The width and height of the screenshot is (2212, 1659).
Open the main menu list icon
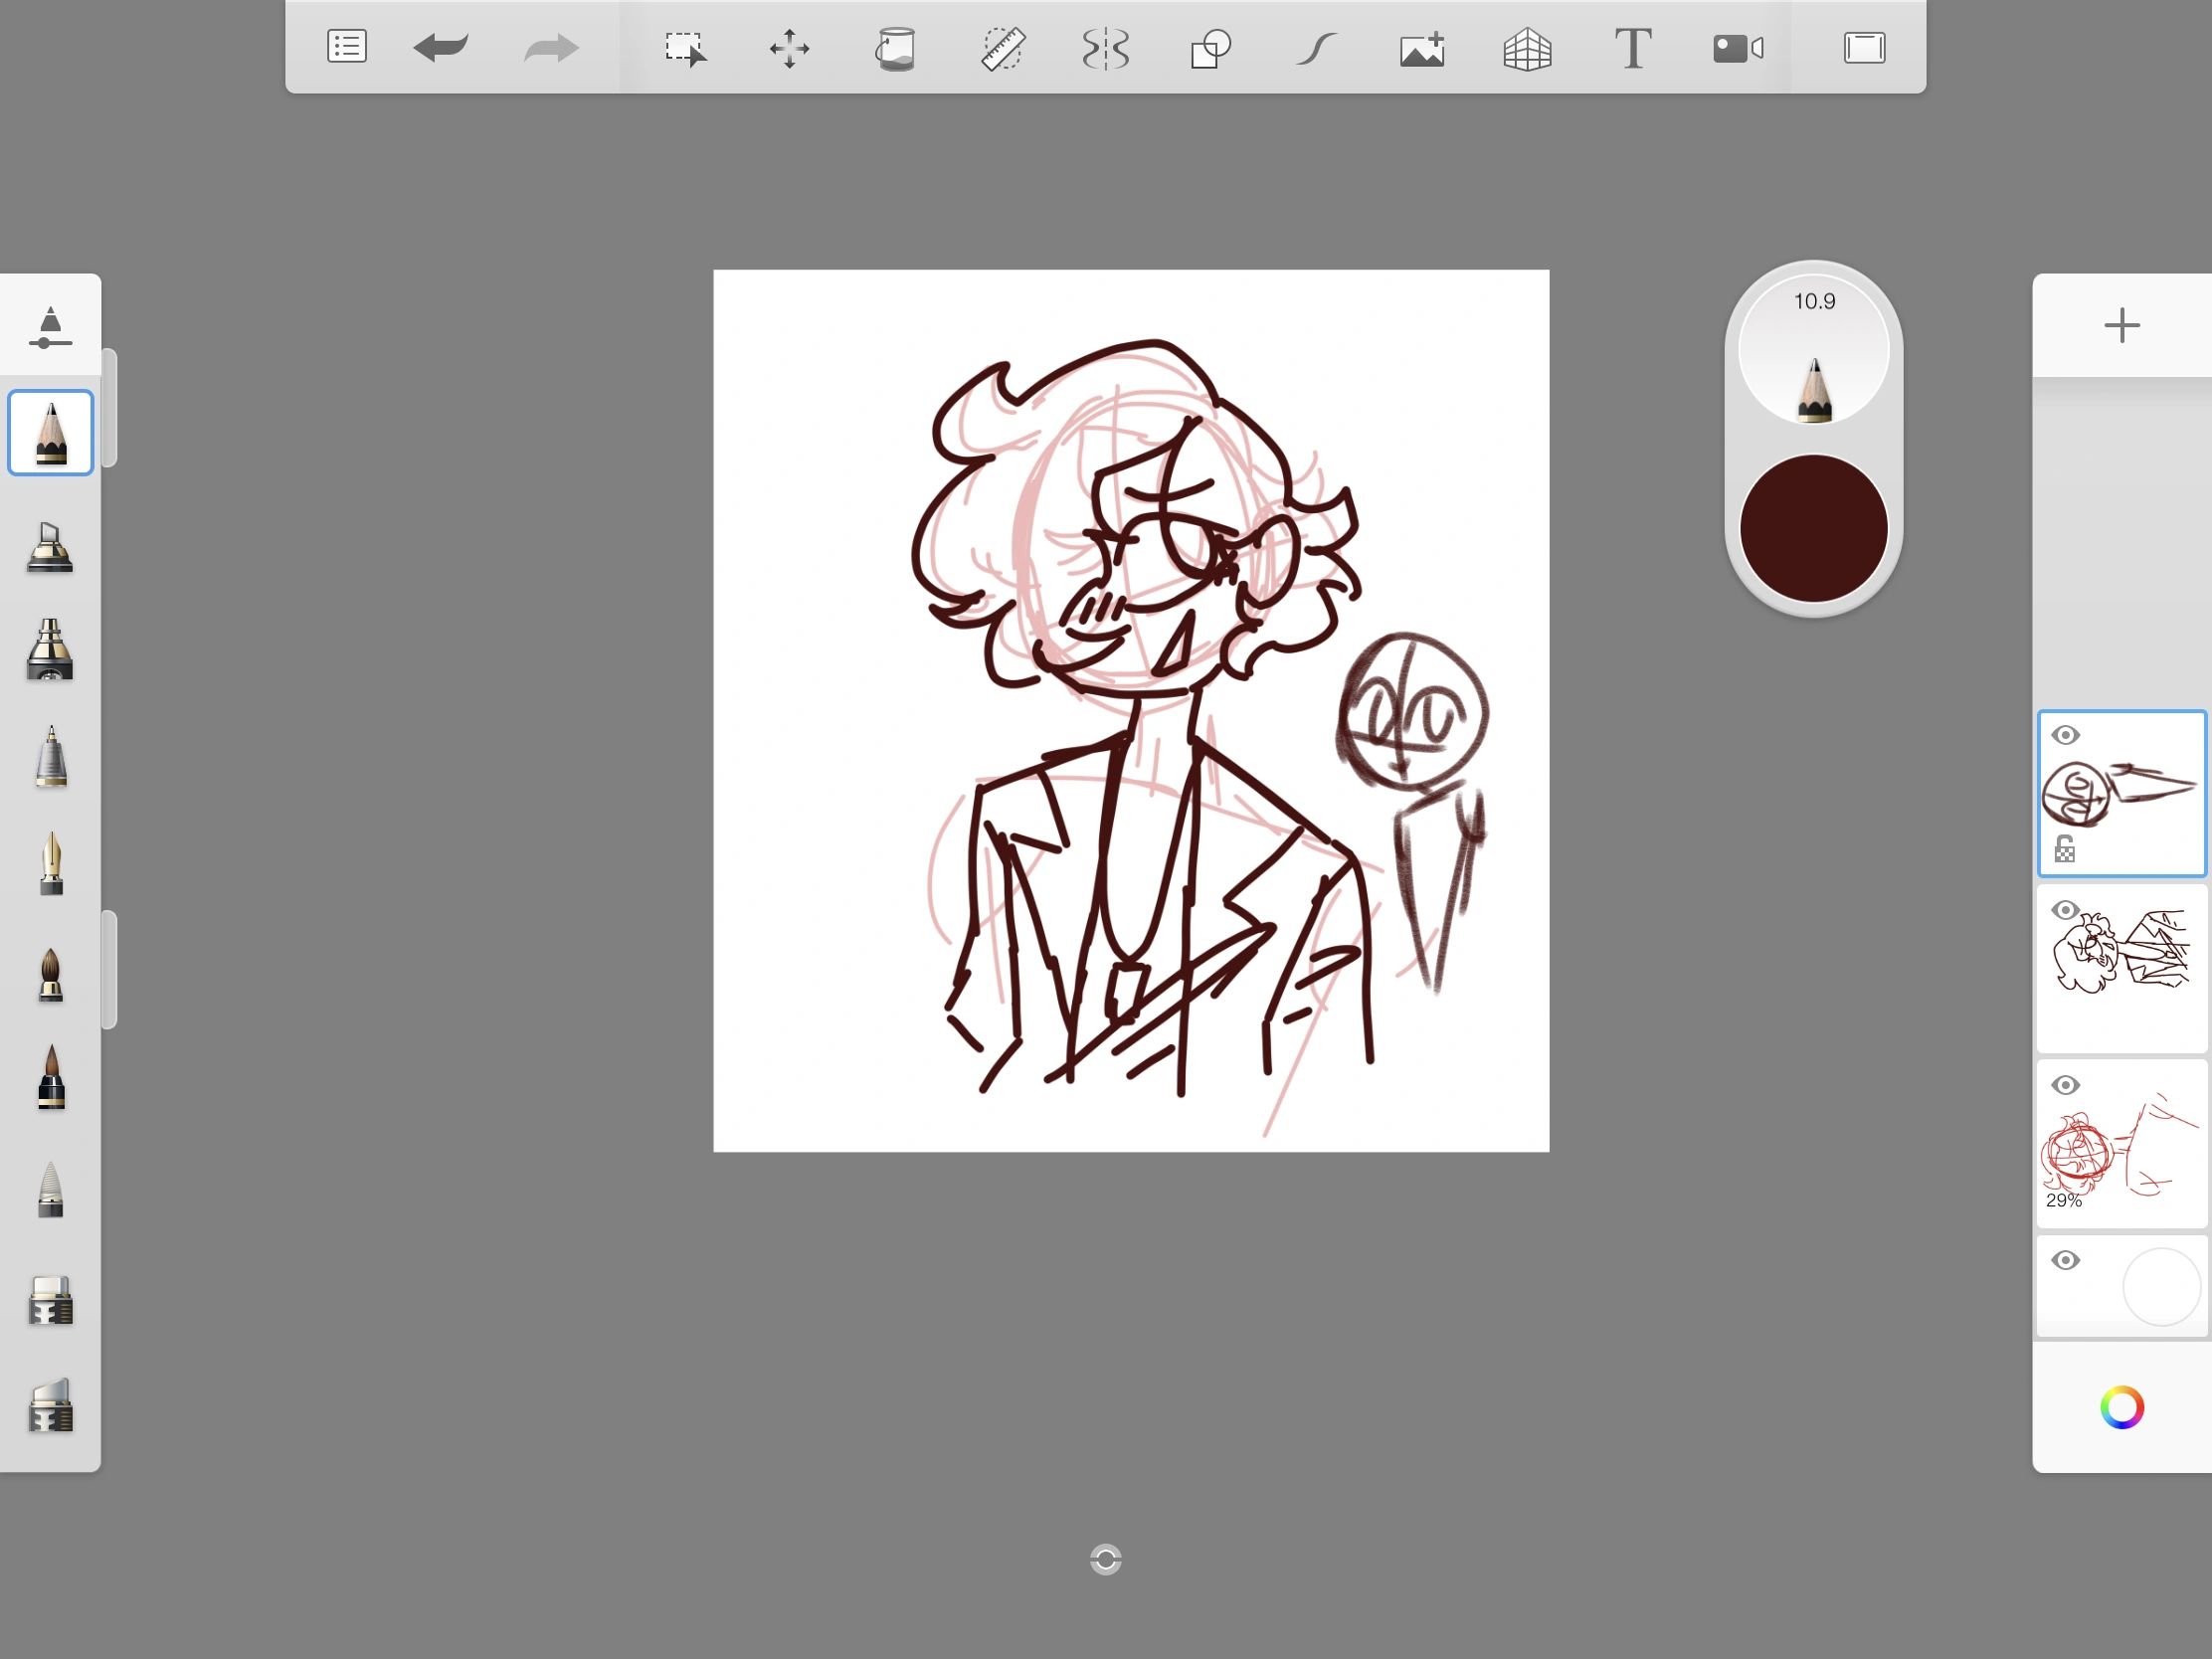pyautogui.click(x=347, y=47)
